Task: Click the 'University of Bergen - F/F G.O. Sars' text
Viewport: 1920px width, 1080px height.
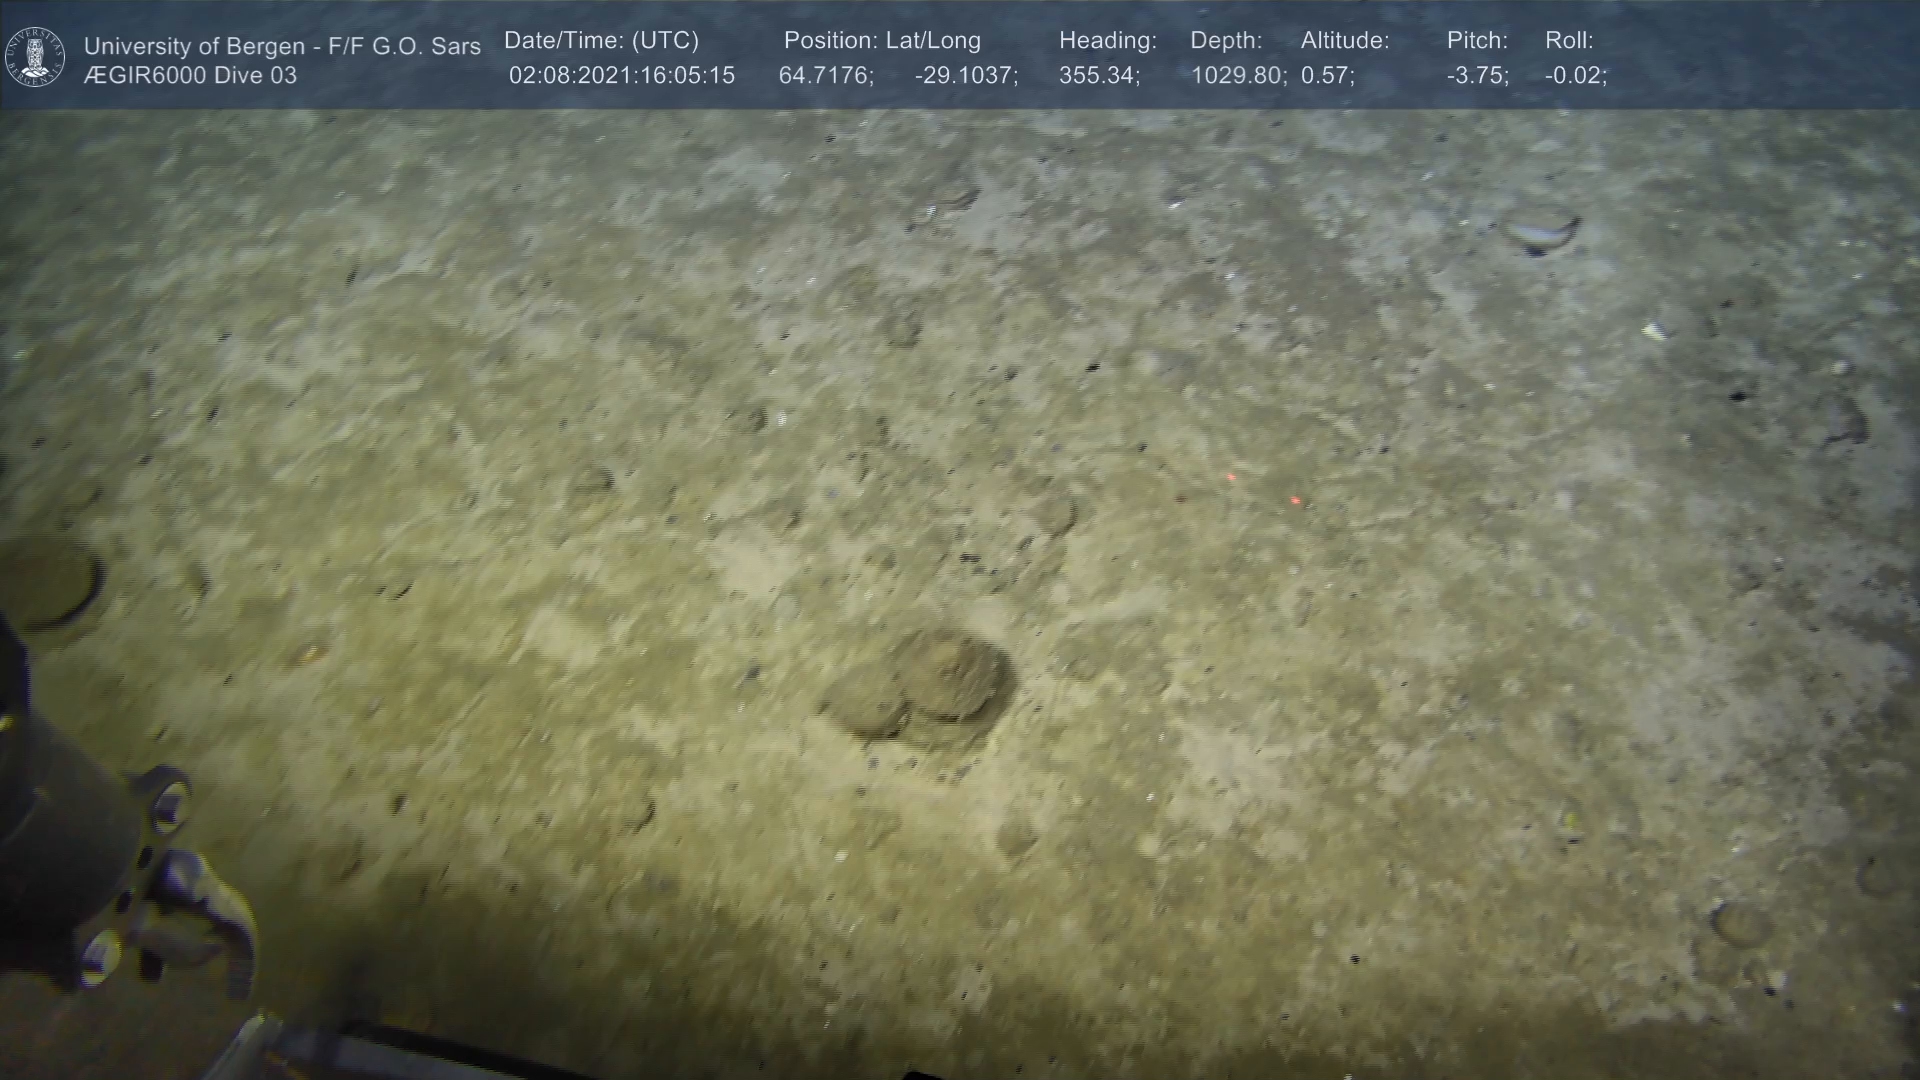Action: (282, 46)
